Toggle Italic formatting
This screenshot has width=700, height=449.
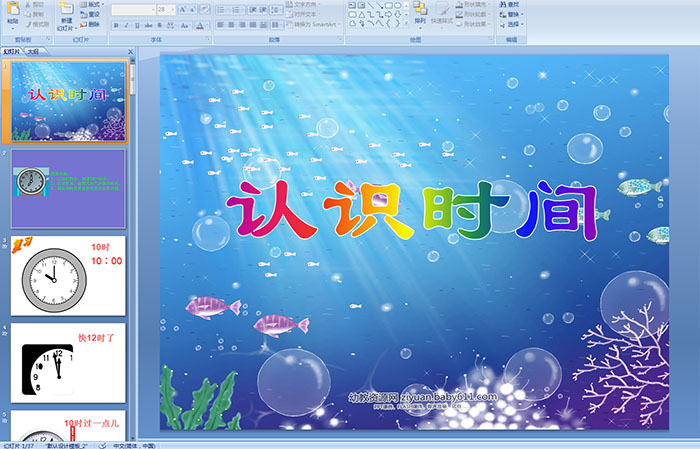(x=126, y=25)
